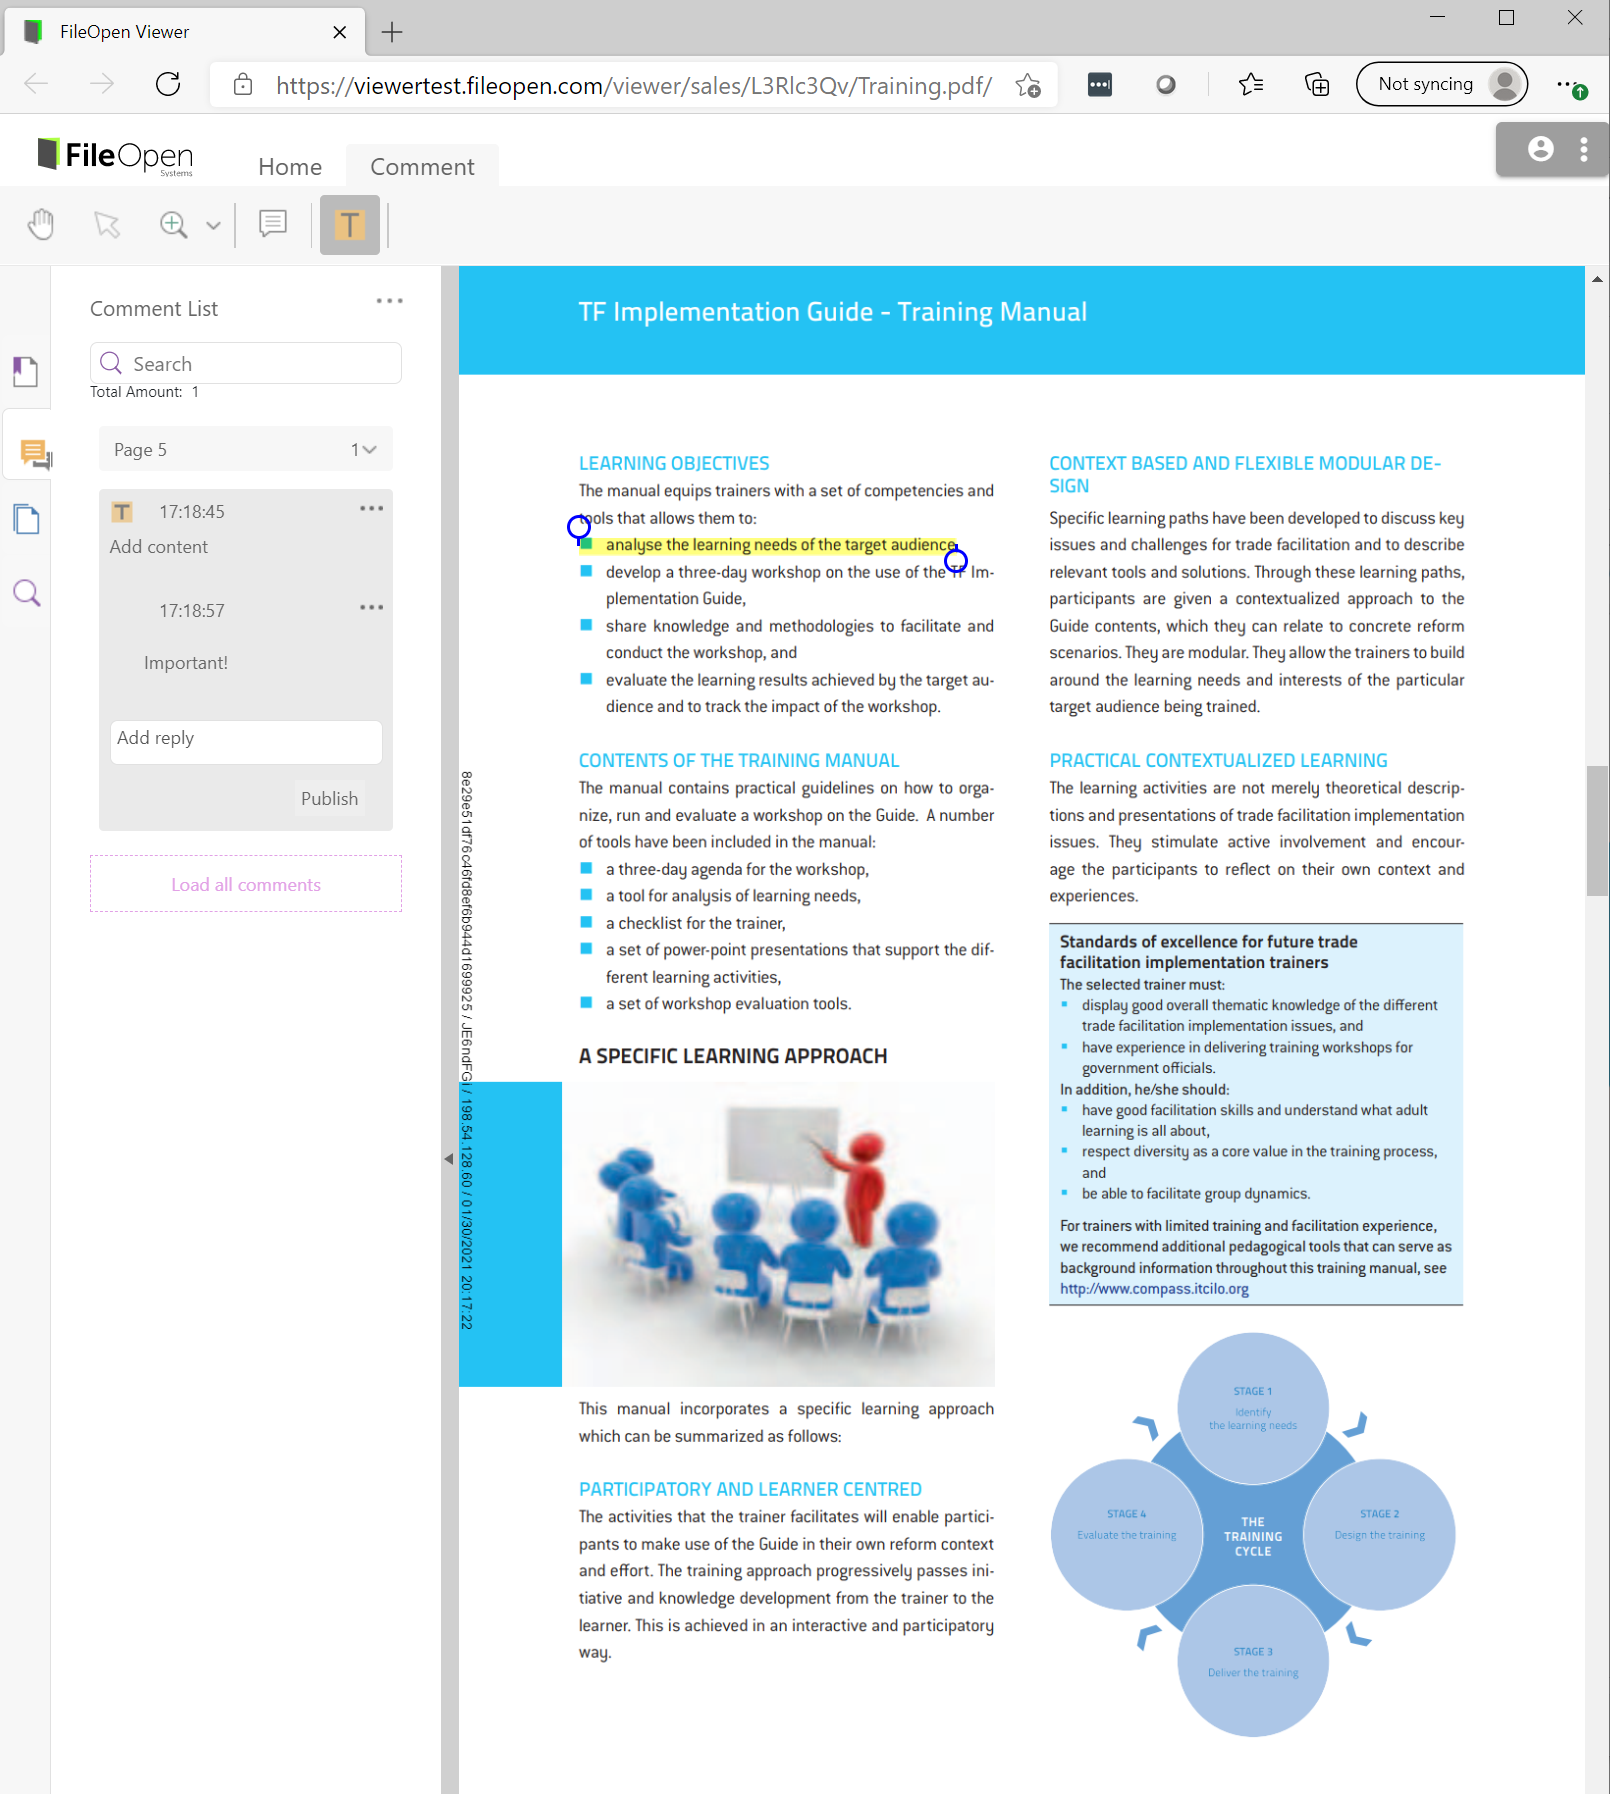The width and height of the screenshot is (1610, 1794).
Task: Click the Add reply input box
Action: coord(246,742)
